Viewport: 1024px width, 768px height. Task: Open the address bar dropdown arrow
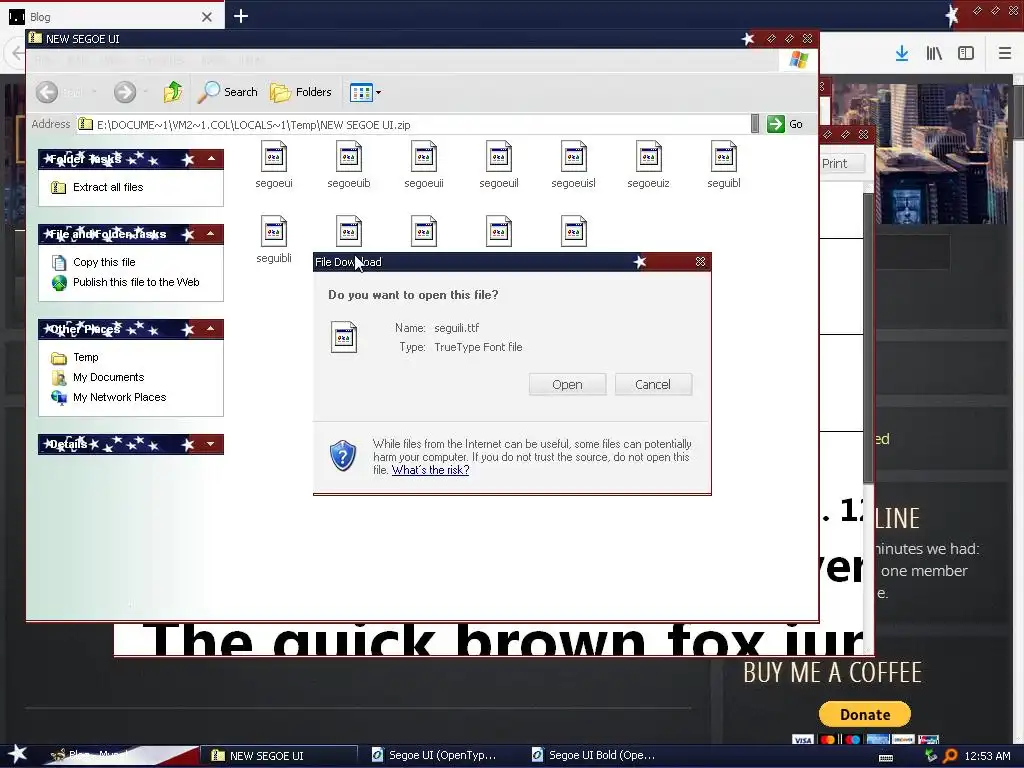[x=755, y=124]
